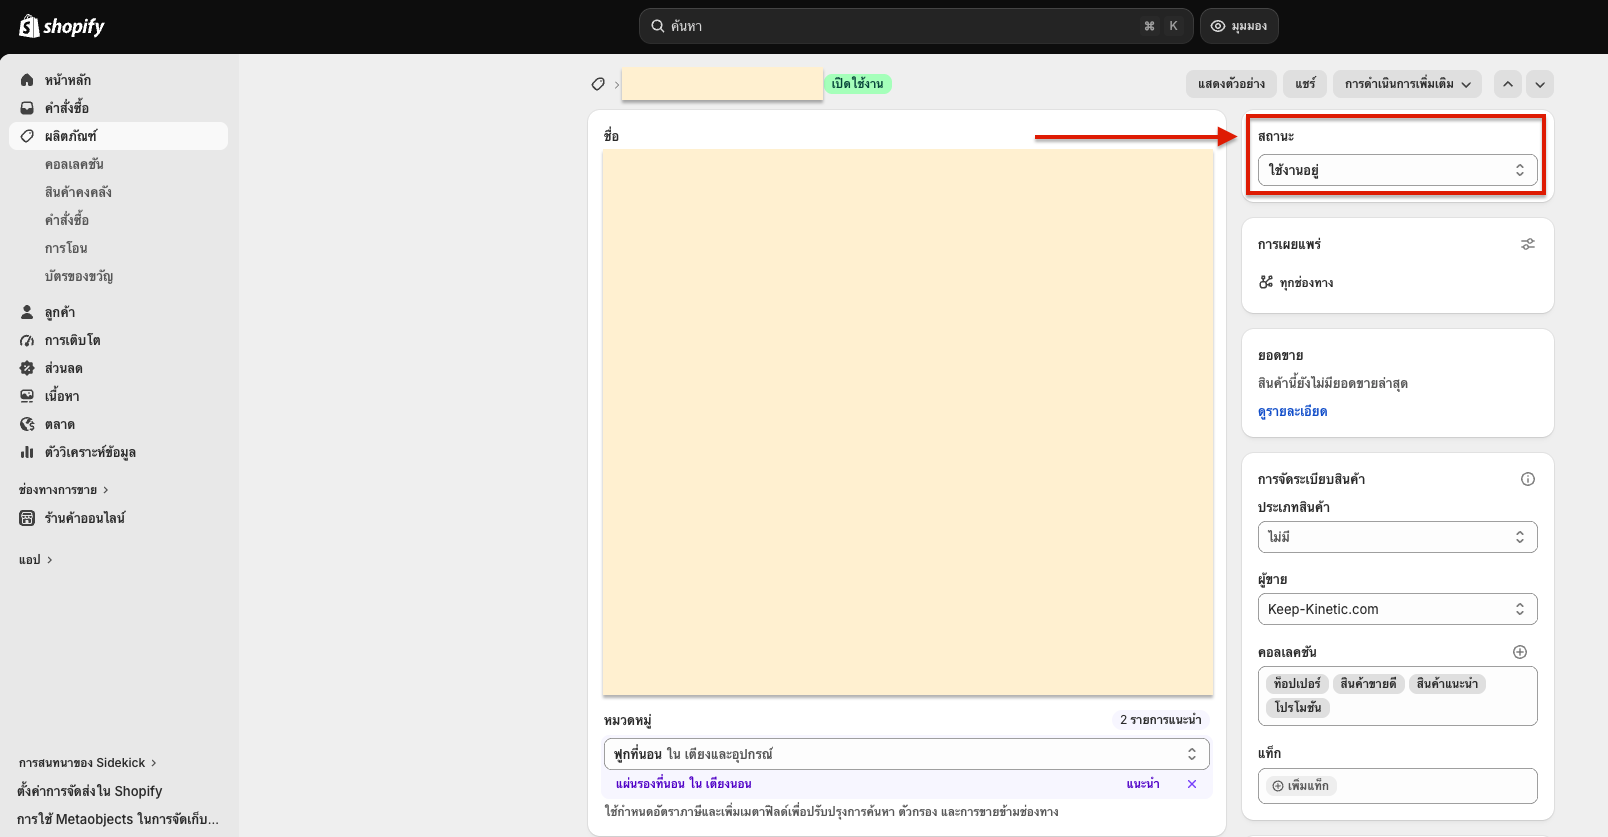This screenshot has height=837, width=1608.
Task: Dismiss the suggested category with the X
Action: [x=1191, y=784]
